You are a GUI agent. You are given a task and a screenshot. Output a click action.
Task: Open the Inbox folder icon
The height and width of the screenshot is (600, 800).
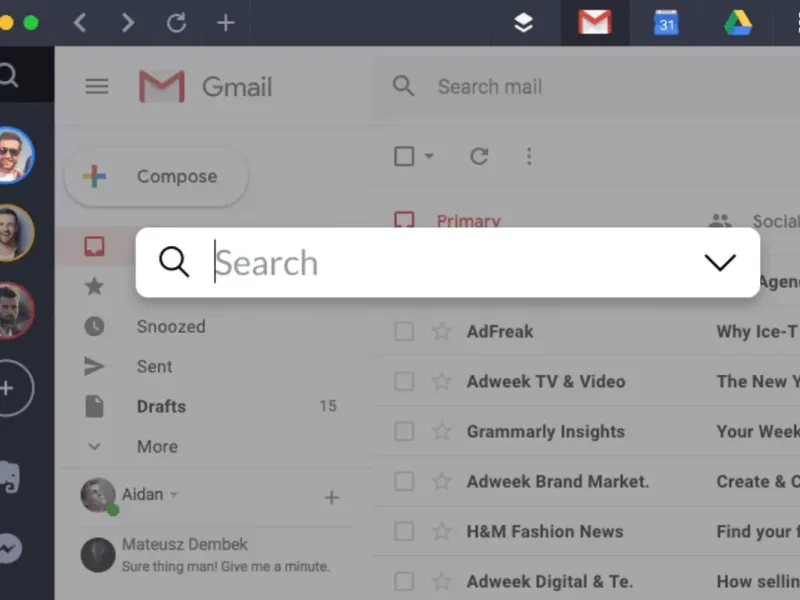tap(94, 246)
